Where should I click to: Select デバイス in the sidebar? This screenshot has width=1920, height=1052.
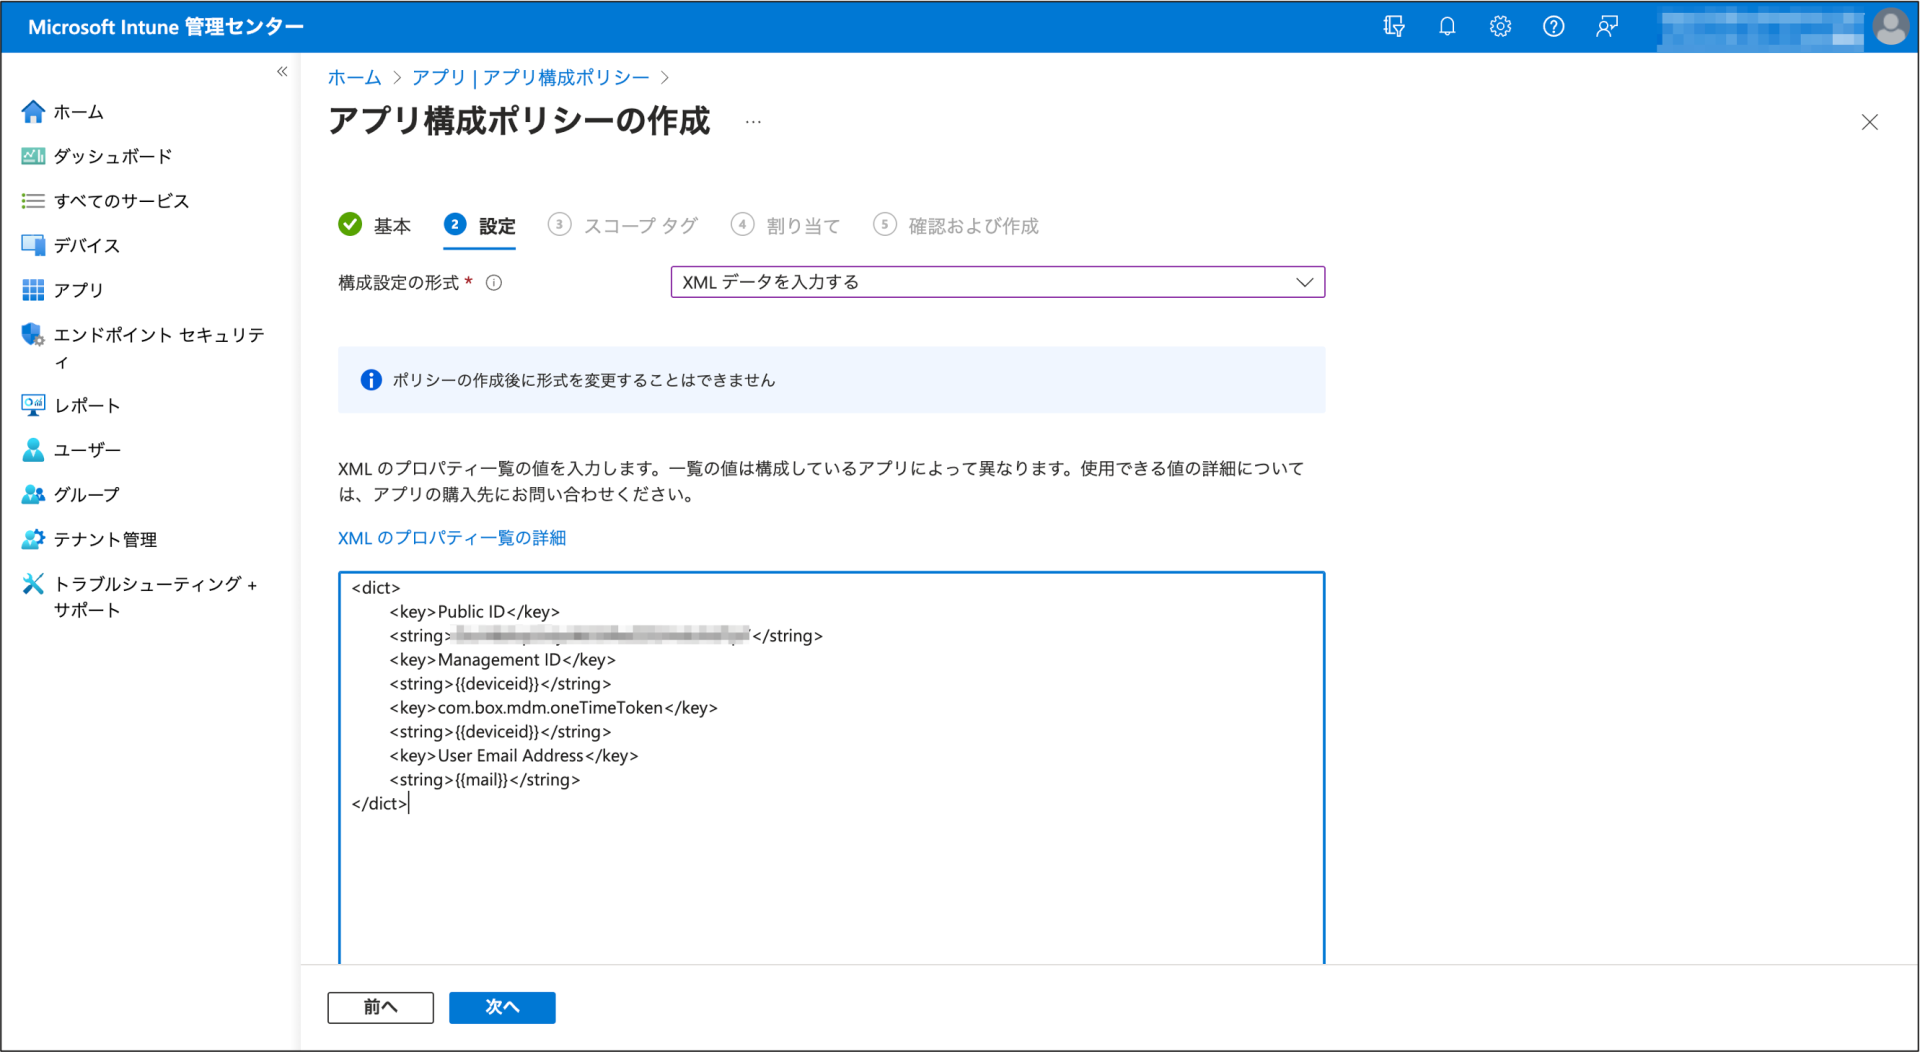point(86,245)
